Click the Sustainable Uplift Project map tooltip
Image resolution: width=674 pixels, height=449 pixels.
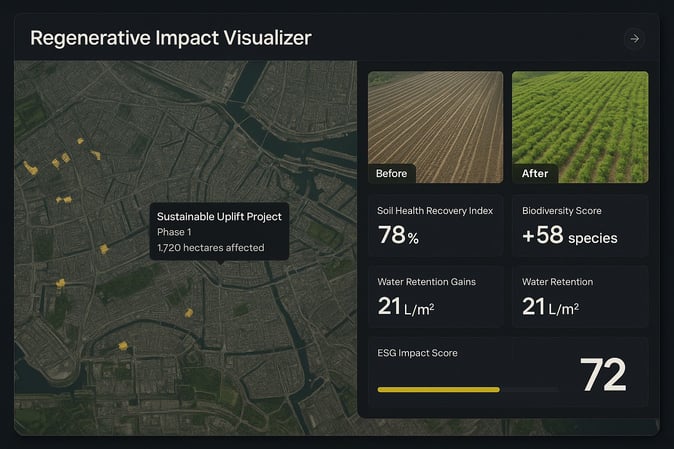coord(219,232)
